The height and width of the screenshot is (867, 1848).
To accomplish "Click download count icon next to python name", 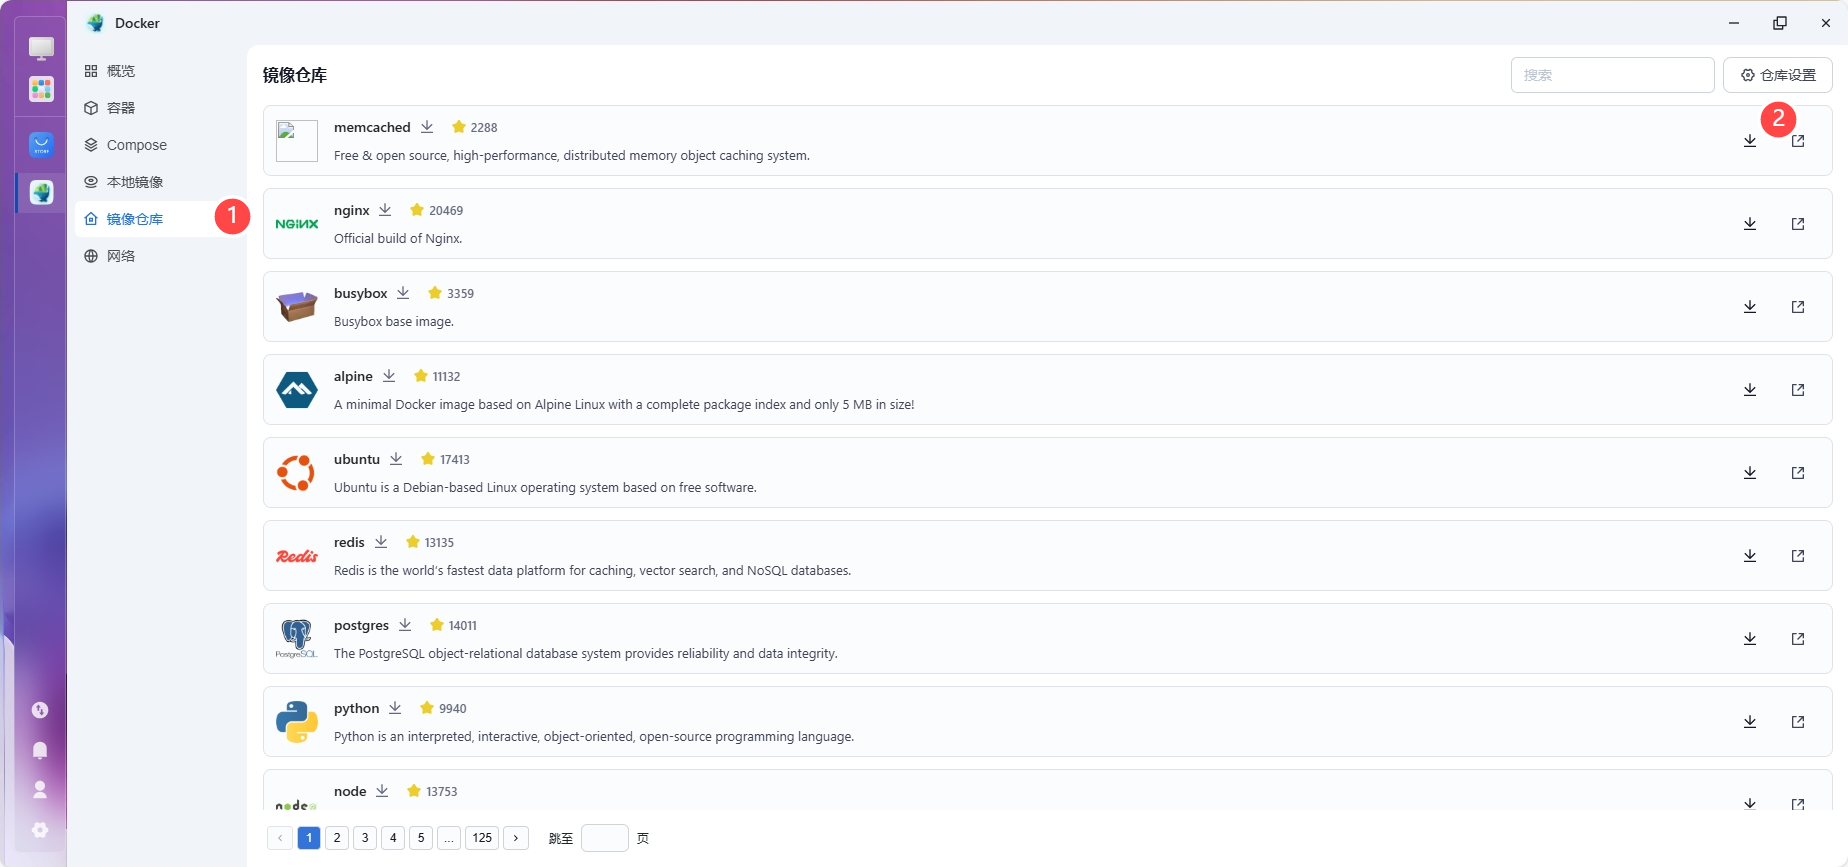I will pos(395,708).
